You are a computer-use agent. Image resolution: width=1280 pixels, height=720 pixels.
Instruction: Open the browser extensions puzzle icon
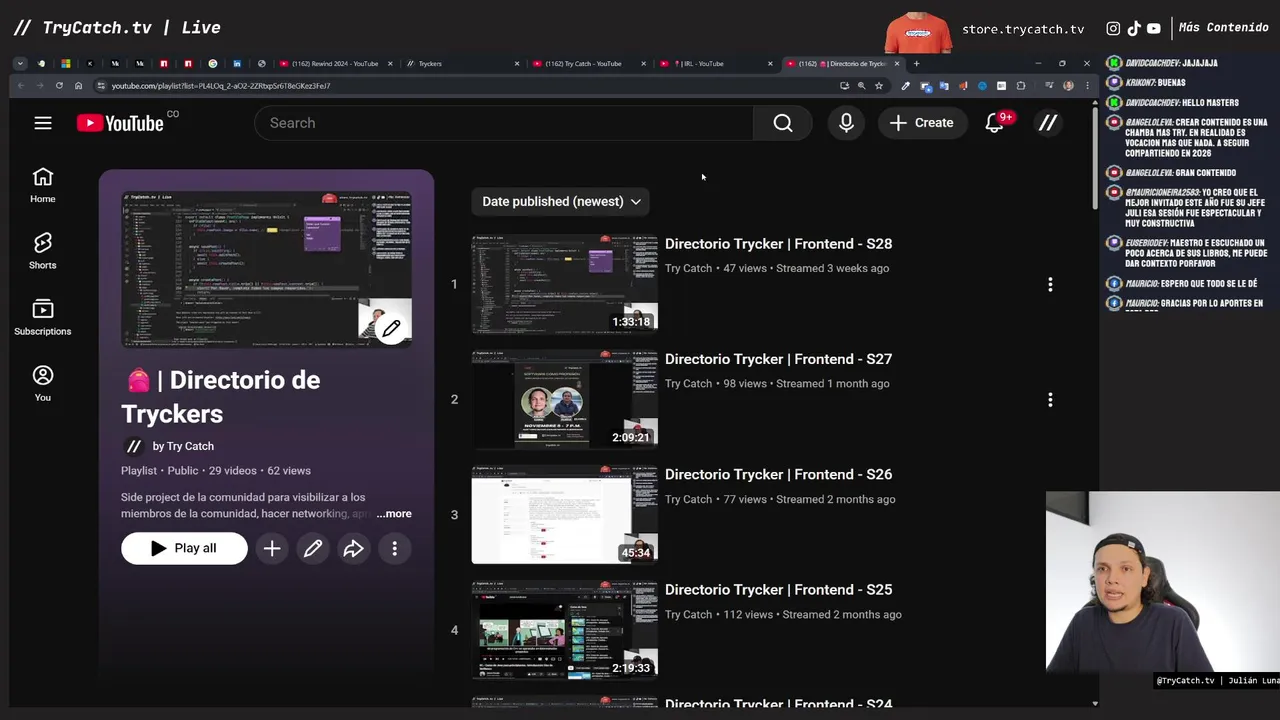[x=1020, y=86]
